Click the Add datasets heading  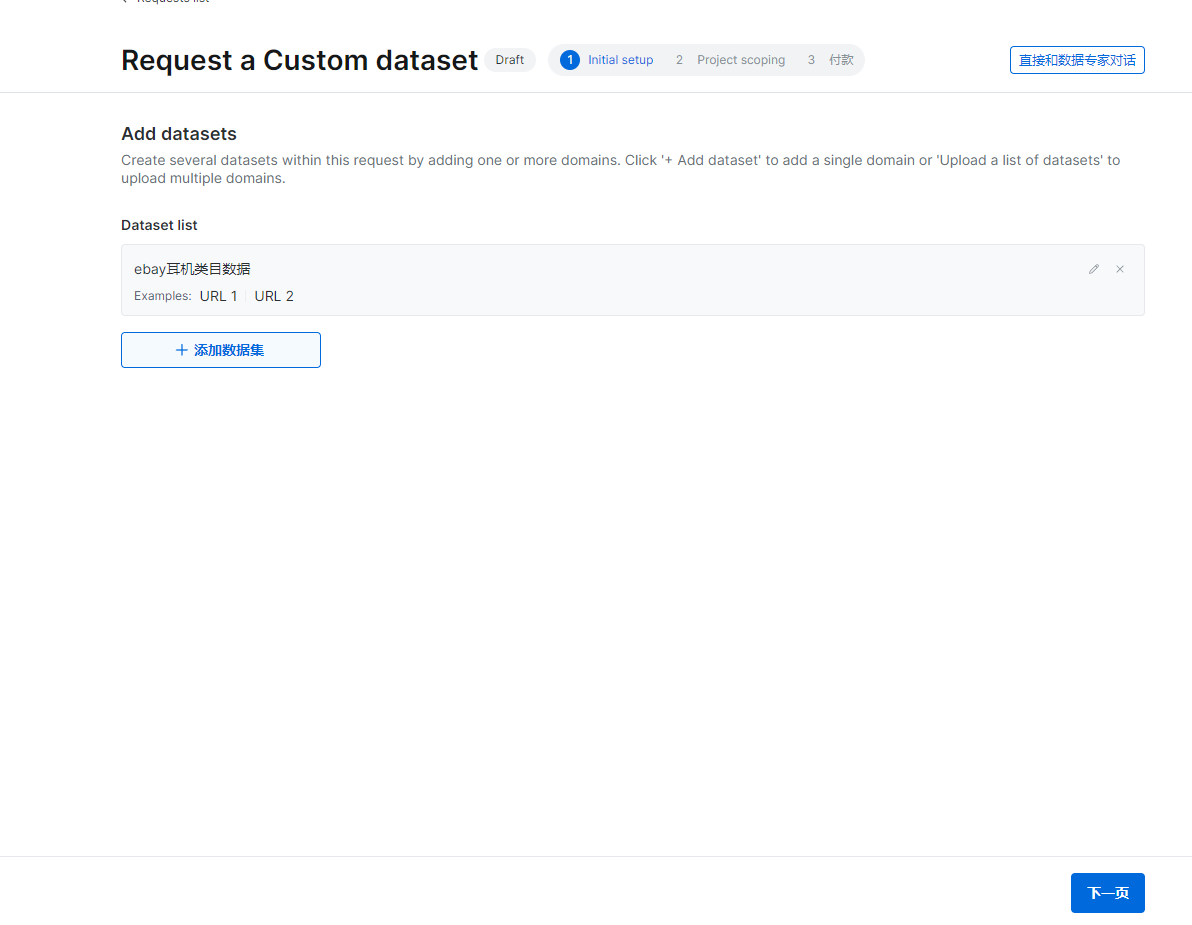(179, 134)
